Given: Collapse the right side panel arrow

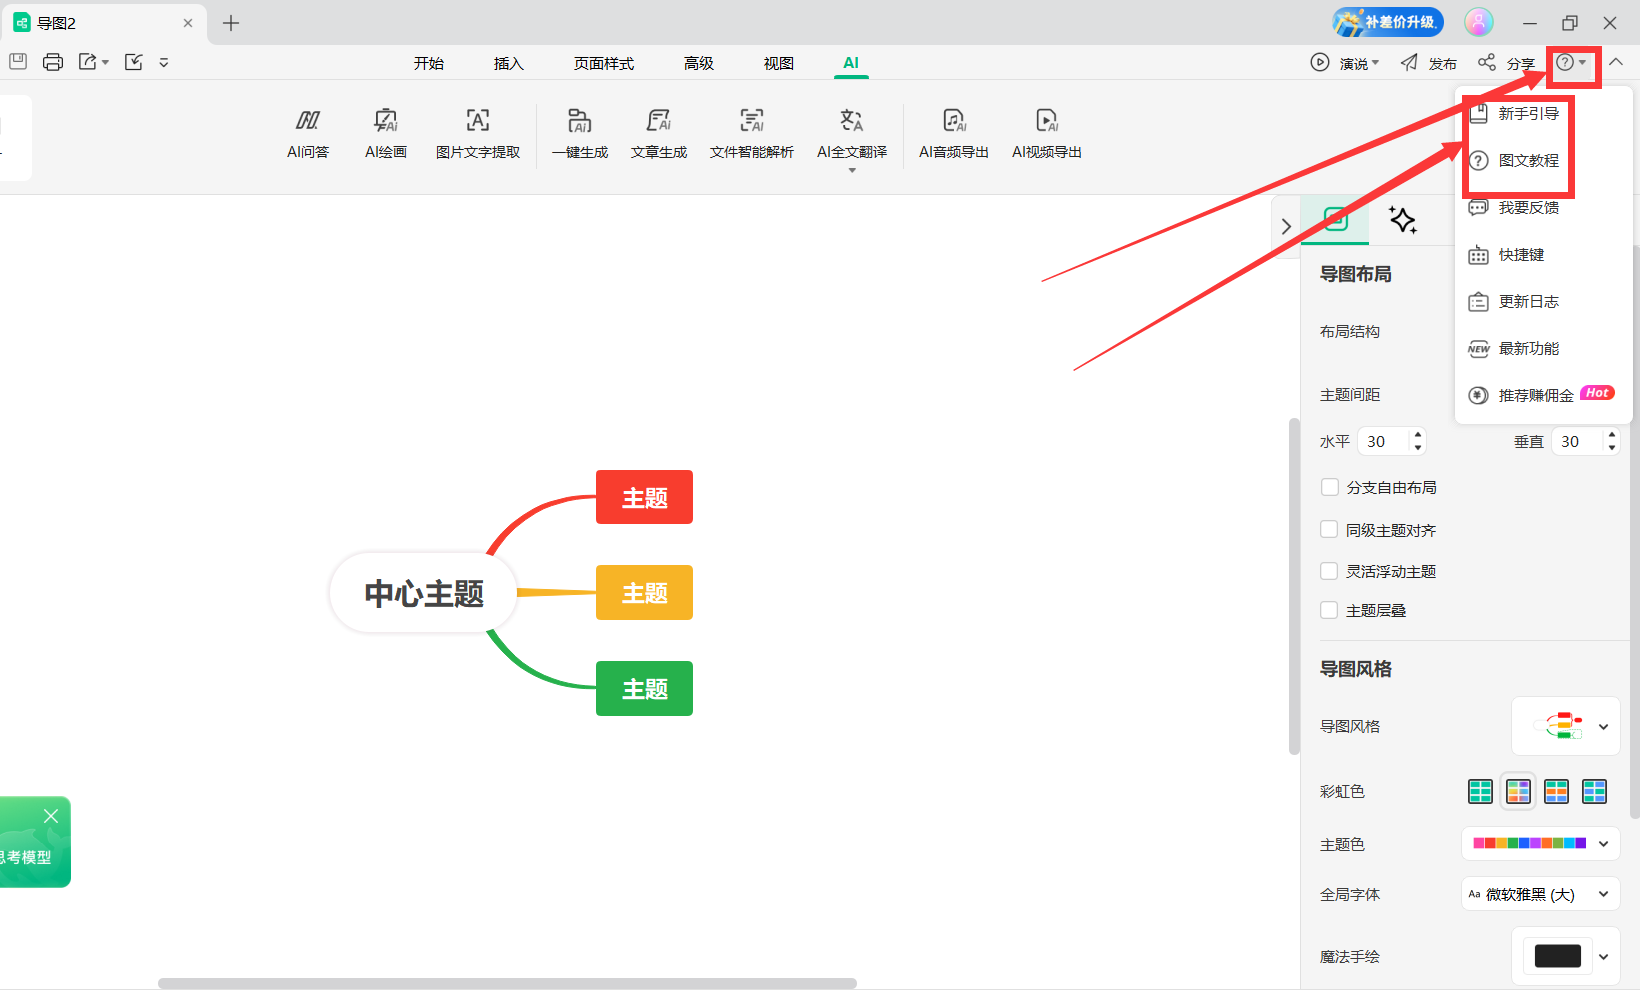Looking at the screenshot, I should [1286, 227].
